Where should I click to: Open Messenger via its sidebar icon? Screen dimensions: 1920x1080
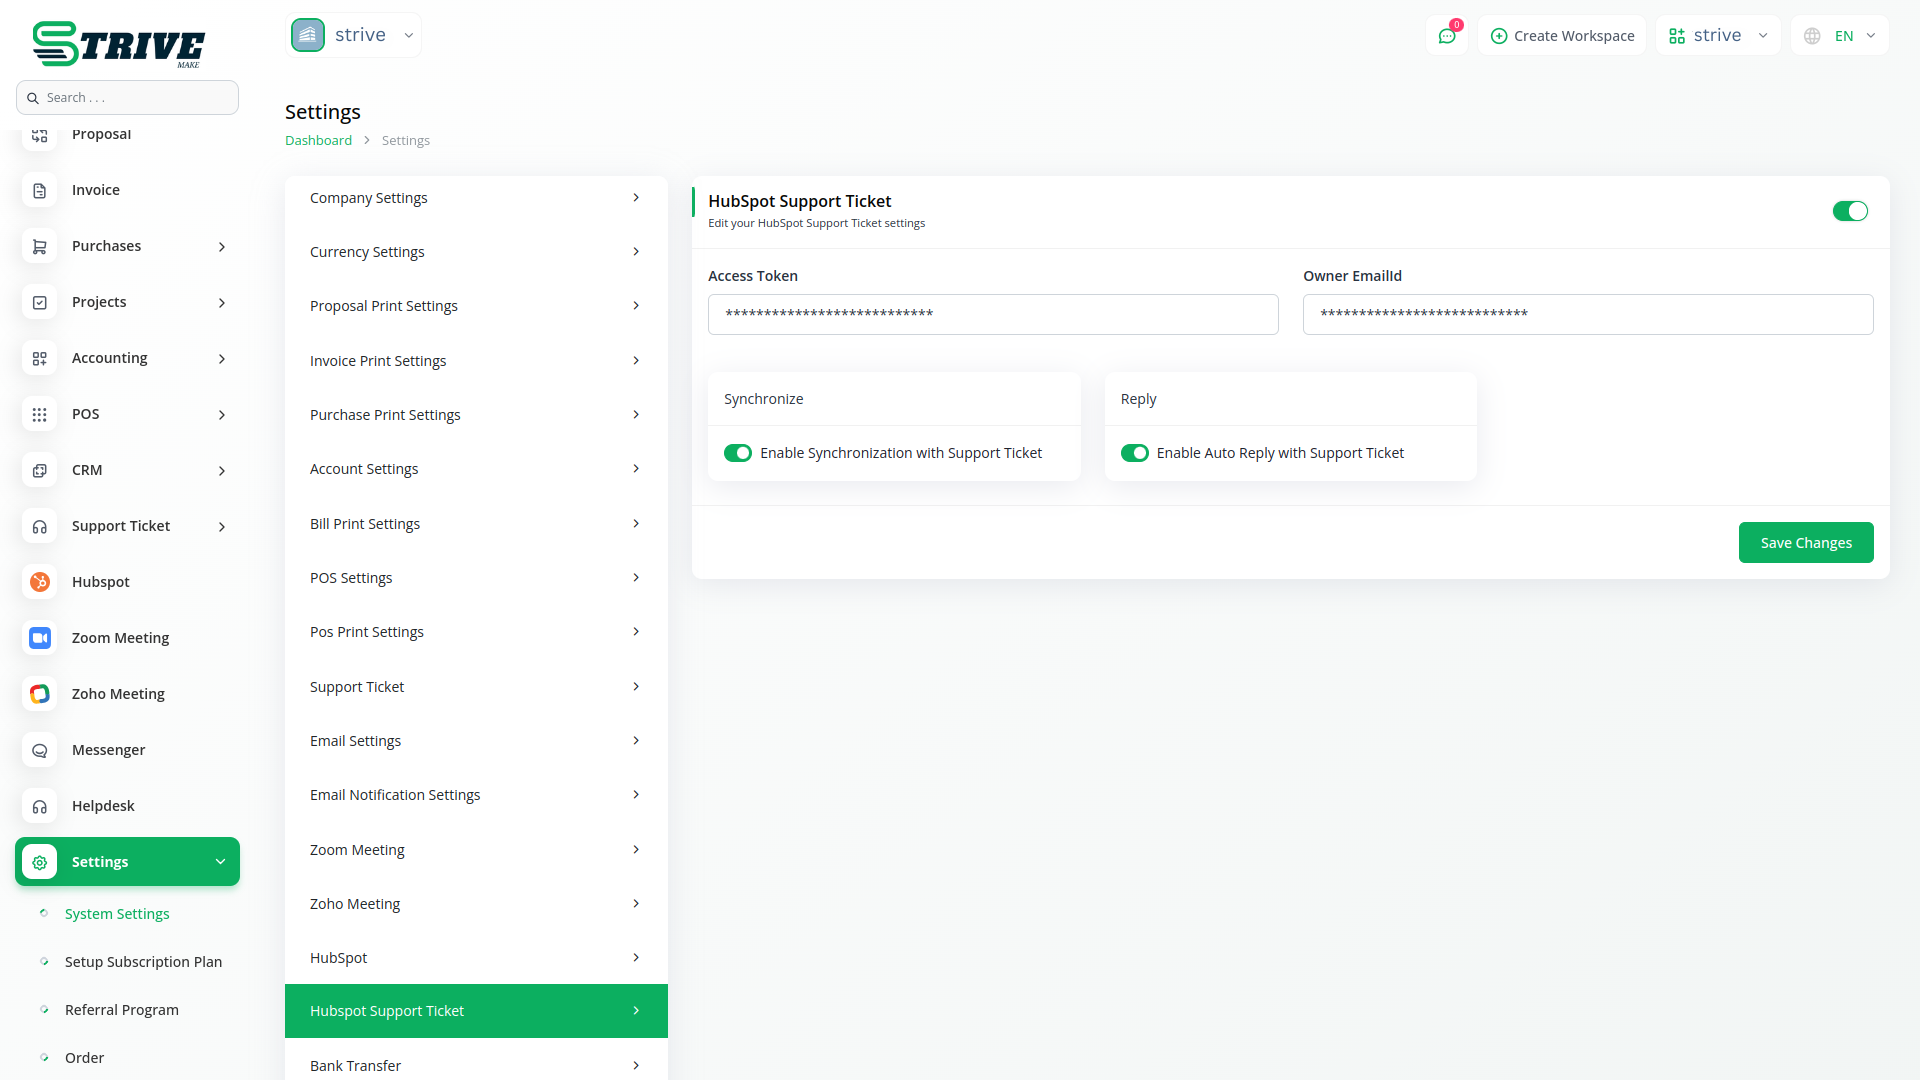[40, 750]
